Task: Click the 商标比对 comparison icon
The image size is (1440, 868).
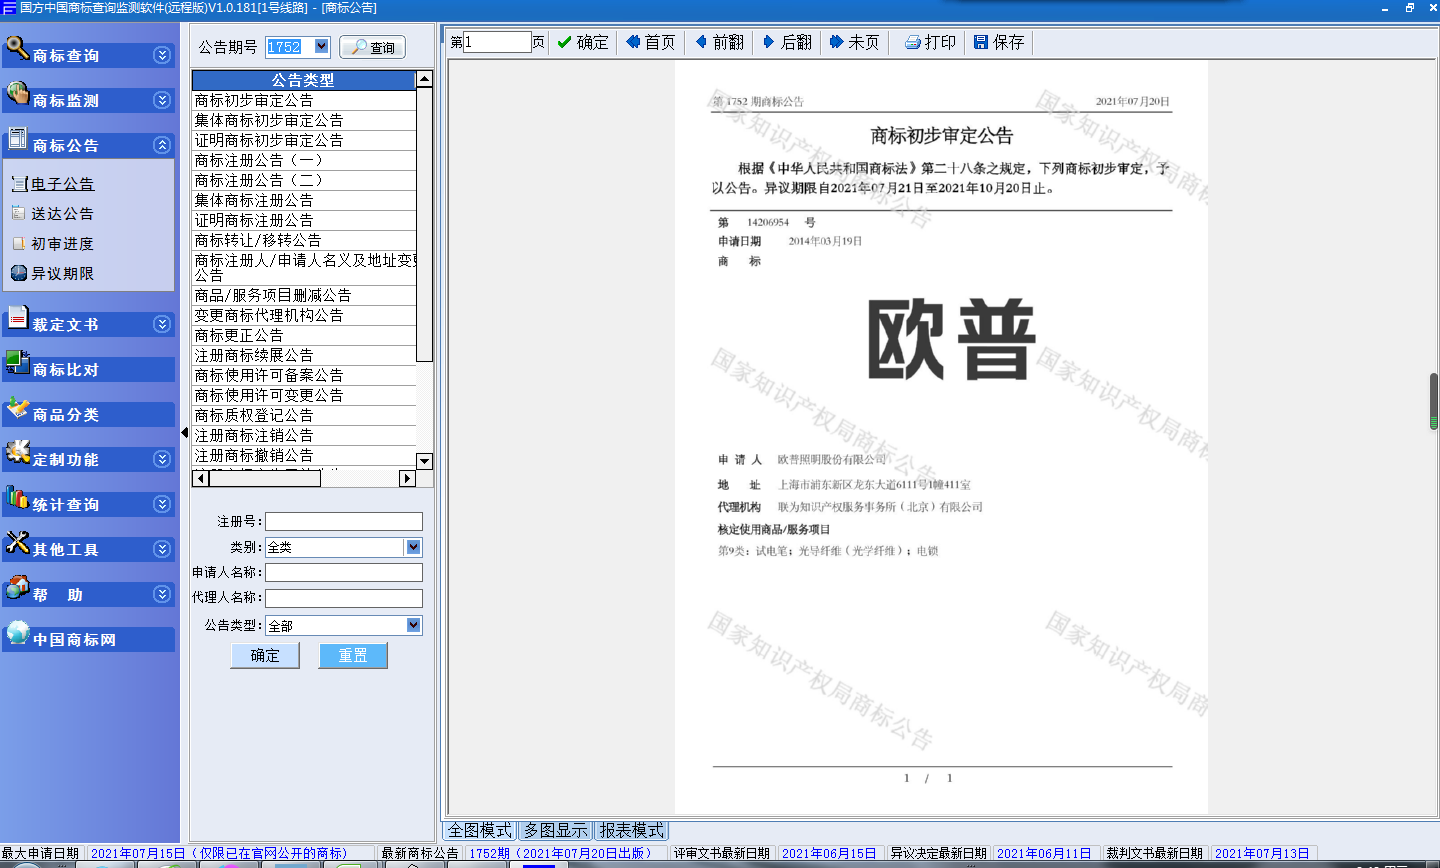Action: click(x=17, y=363)
